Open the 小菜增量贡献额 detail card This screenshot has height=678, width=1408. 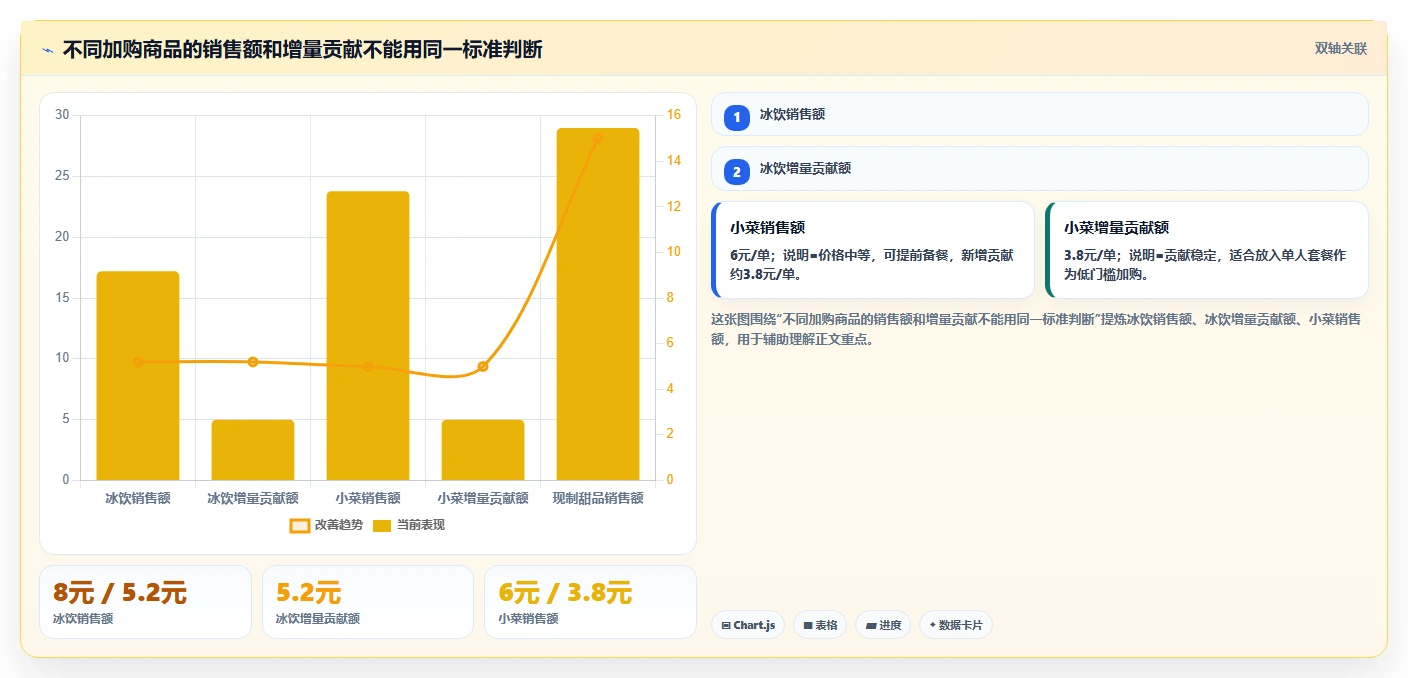(x=1206, y=250)
